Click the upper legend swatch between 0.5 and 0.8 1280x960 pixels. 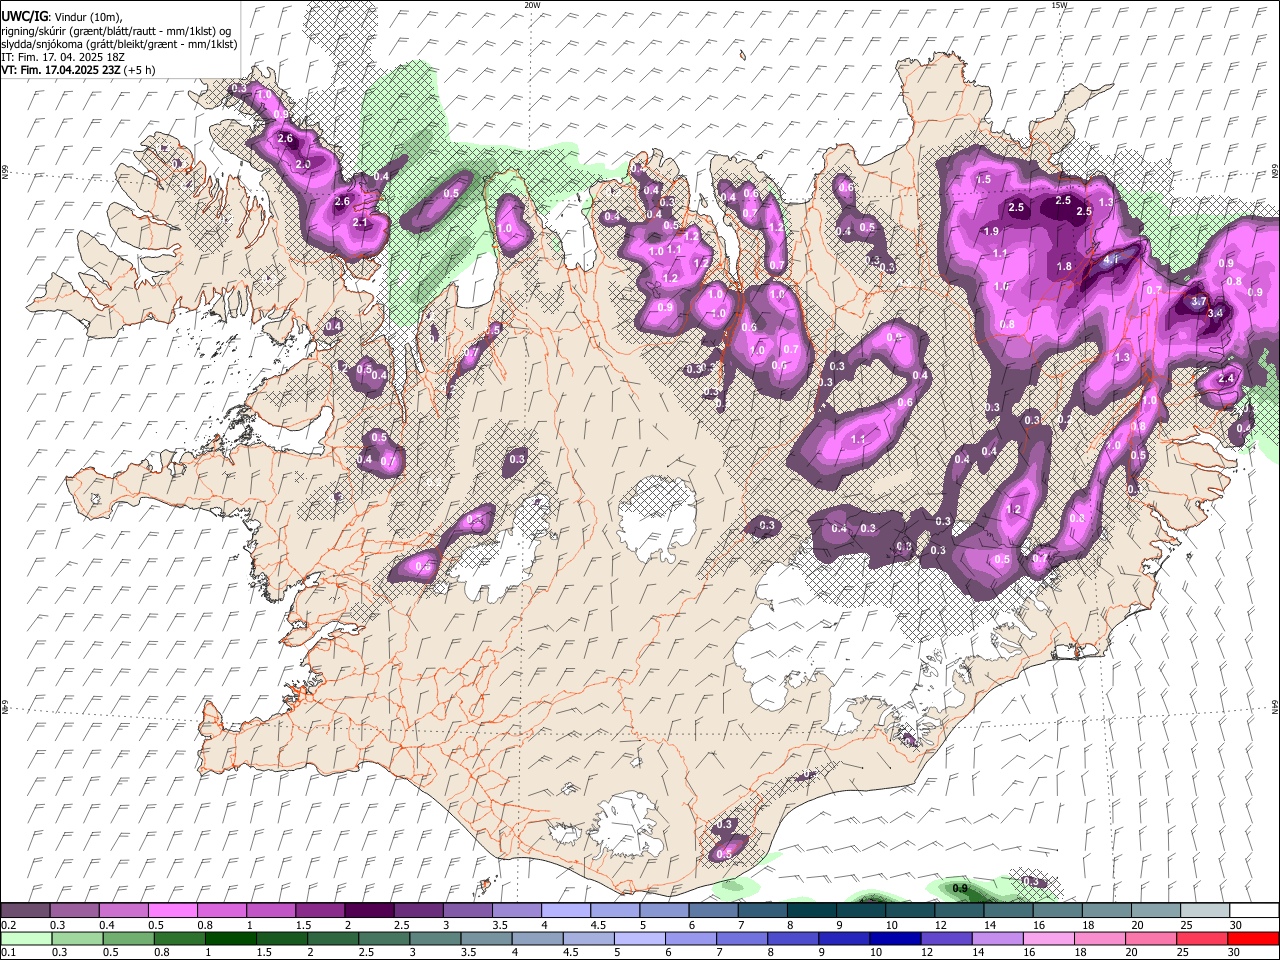click(x=172, y=910)
